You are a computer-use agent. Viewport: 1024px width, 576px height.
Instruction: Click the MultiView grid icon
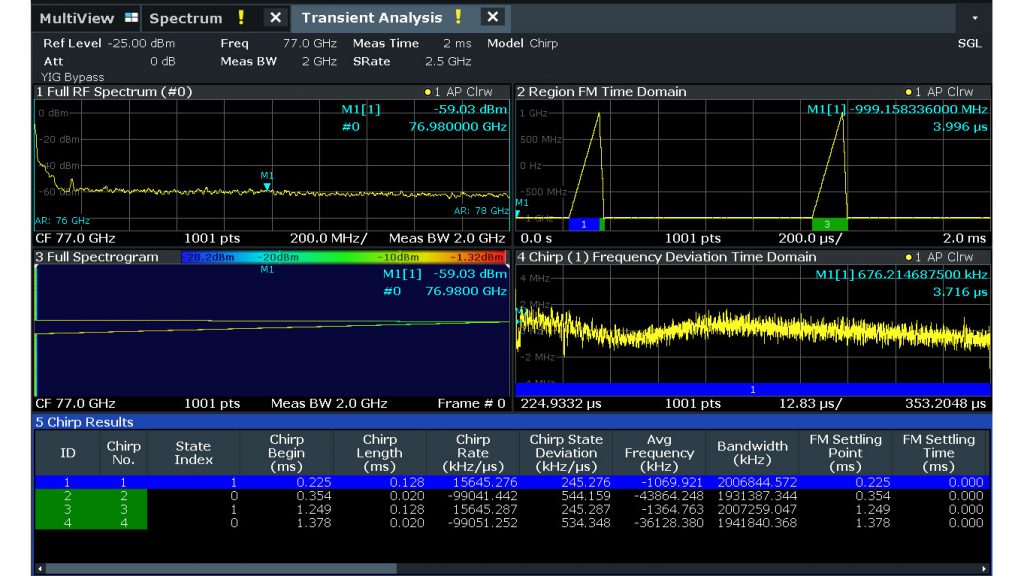[x=133, y=18]
